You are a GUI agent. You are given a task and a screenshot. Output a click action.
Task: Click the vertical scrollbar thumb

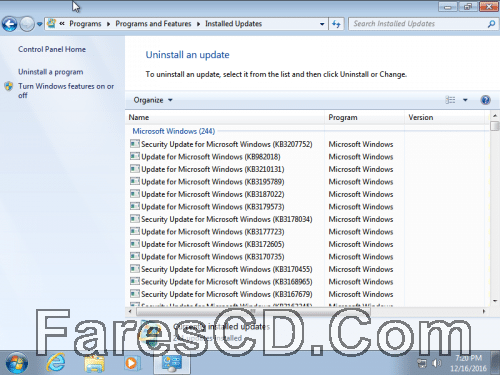pos(495,126)
